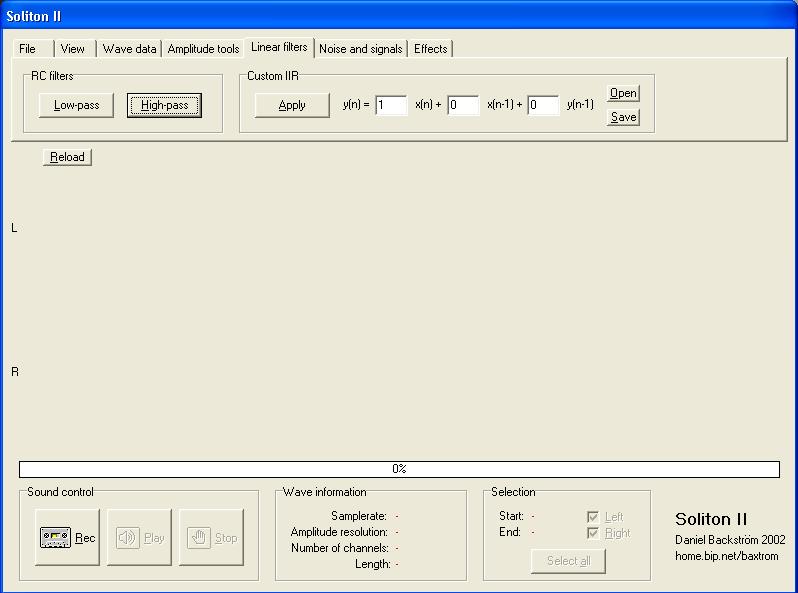Open a Custom IIR filter file

pyautogui.click(x=623, y=93)
